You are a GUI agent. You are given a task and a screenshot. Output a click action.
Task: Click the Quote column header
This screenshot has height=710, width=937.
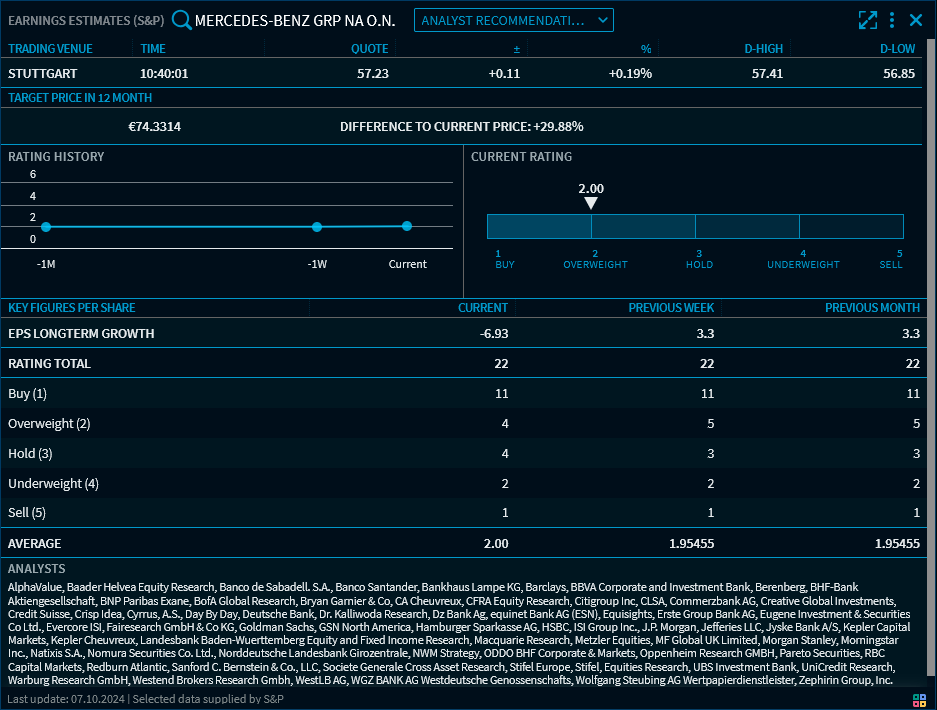click(x=369, y=48)
